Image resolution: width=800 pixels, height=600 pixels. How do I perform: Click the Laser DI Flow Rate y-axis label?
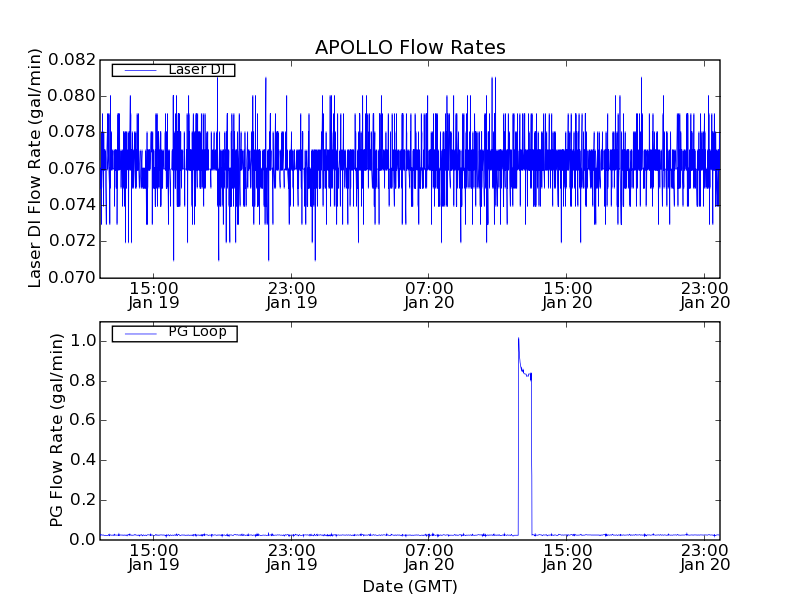[x=35, y=168]
